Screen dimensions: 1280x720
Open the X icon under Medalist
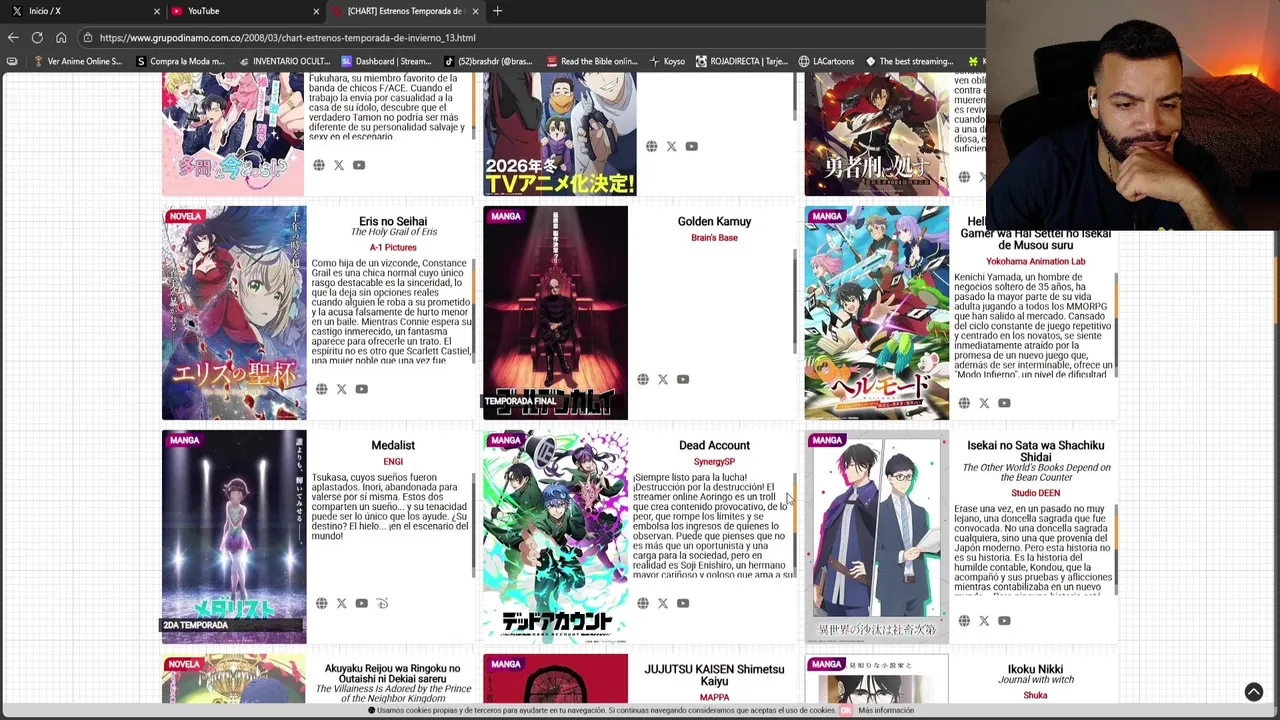point(341,603)
